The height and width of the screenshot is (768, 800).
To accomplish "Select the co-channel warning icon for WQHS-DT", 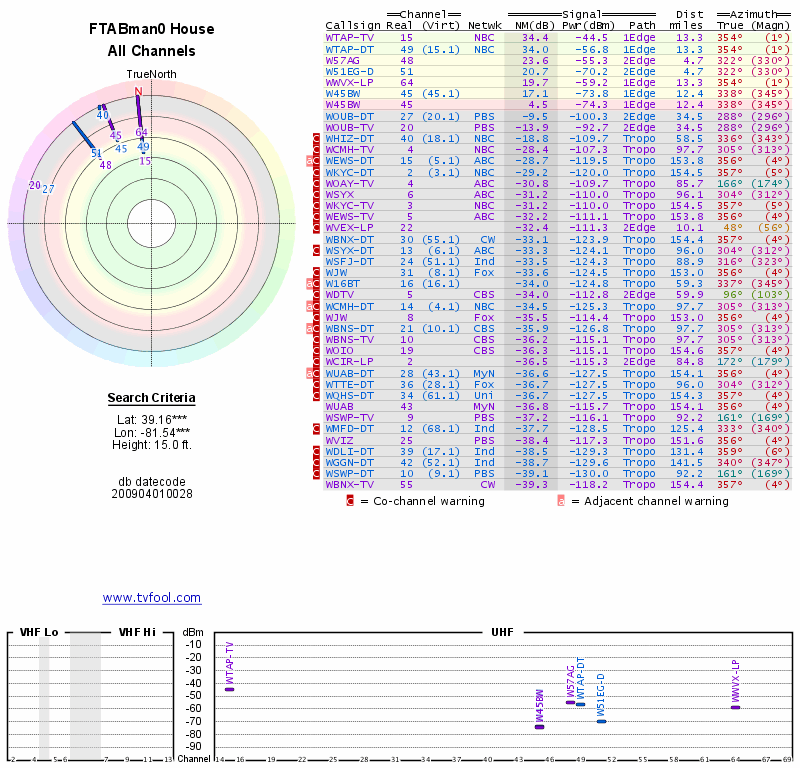I will pyautogui.click(x=316, y=395).
